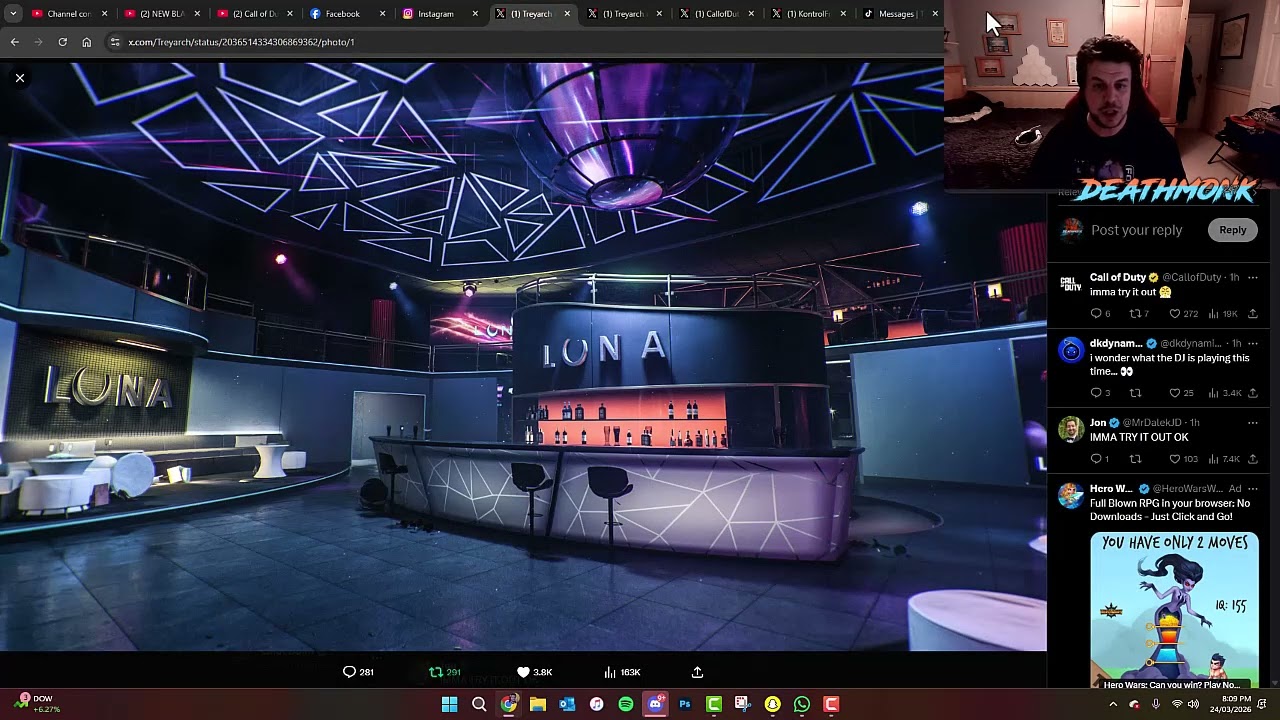Like the dkdynam reply about the DJ
The width and height of the screenshot is (1280, 720).
point(1181,393)
